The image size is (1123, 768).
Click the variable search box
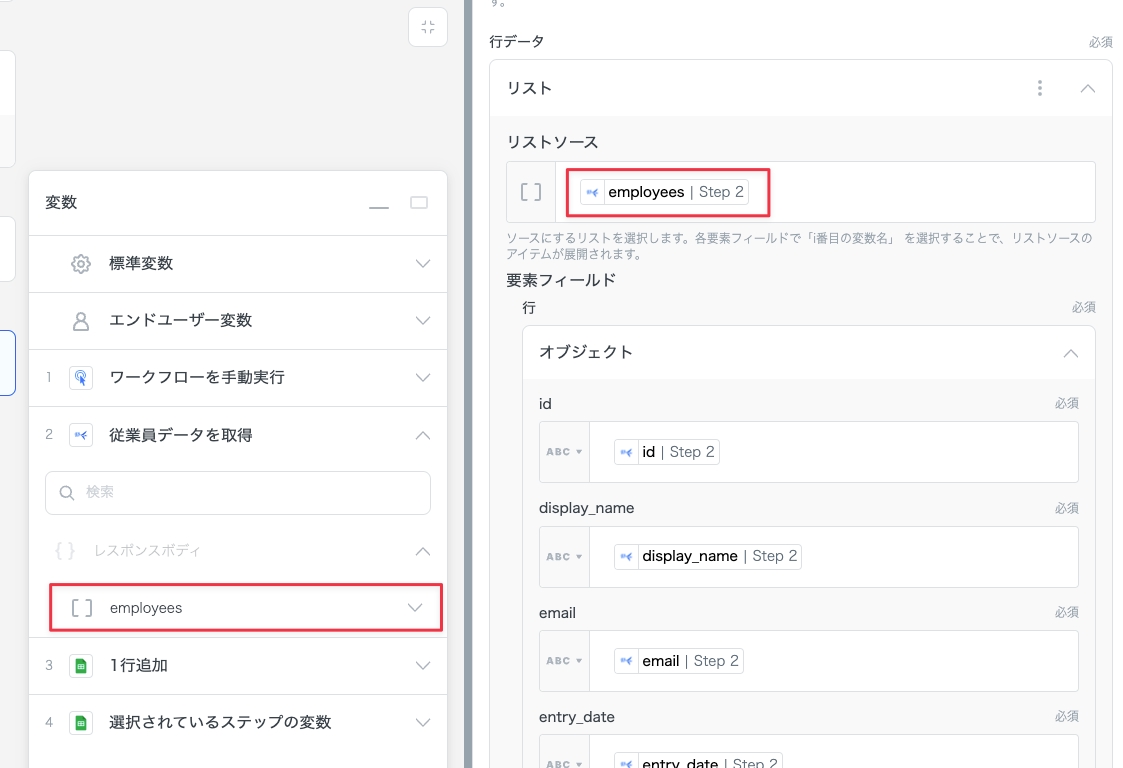pos(238,493)
